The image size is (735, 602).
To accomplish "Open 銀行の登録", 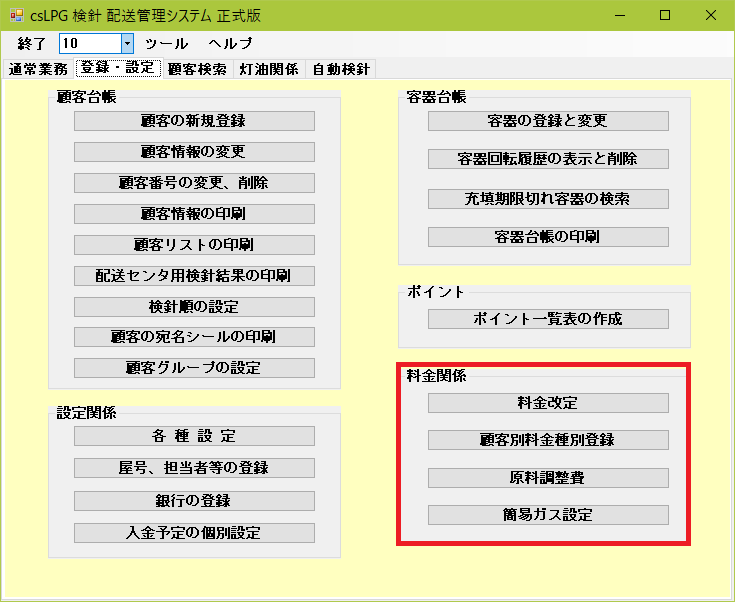I will [x=194, y=501].
